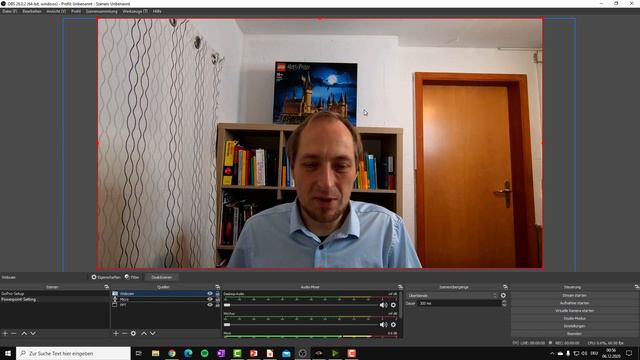Open Mic/Aux settings gear
The image size is (640, 360).
(393, 325)
